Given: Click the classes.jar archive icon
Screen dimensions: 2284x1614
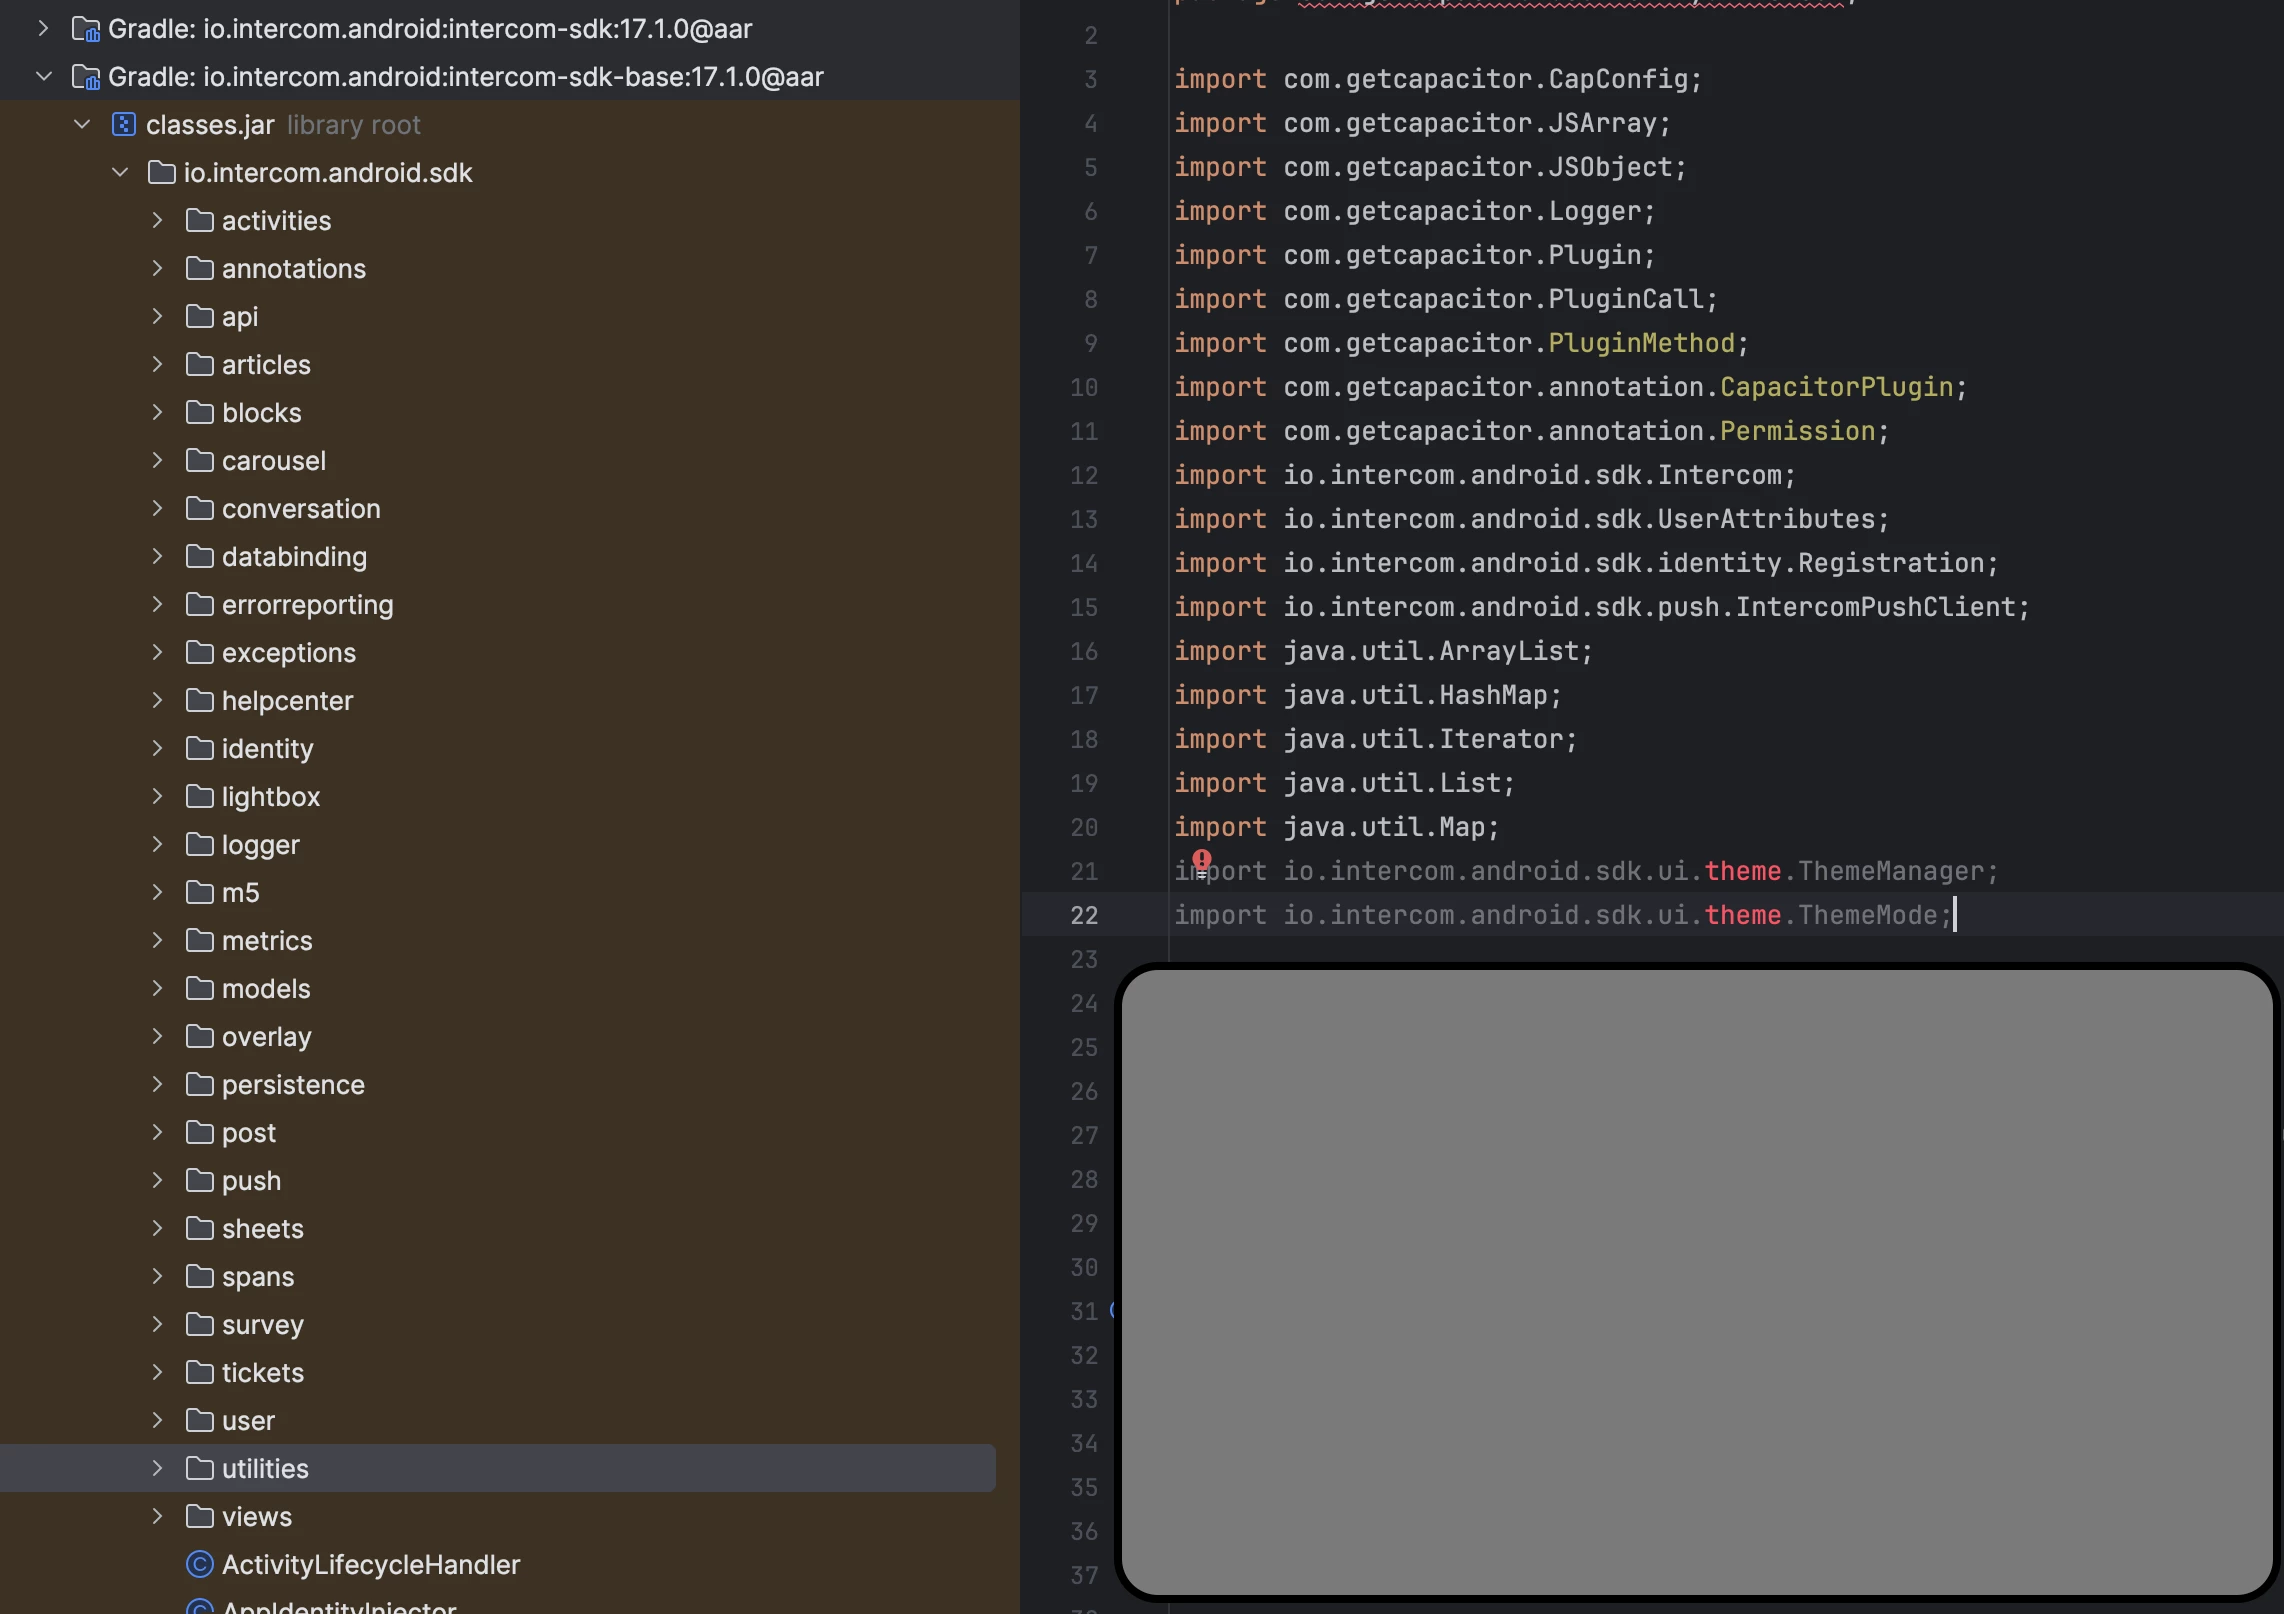Looking at the screenshot, I should click(x=124, y=125).
